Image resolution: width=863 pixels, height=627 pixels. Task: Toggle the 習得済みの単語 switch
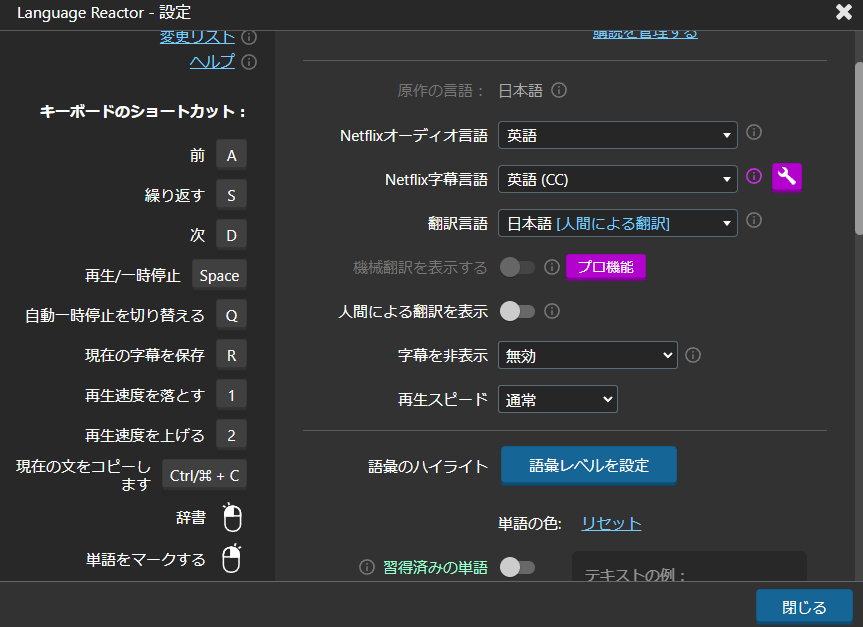pos(517,567)
